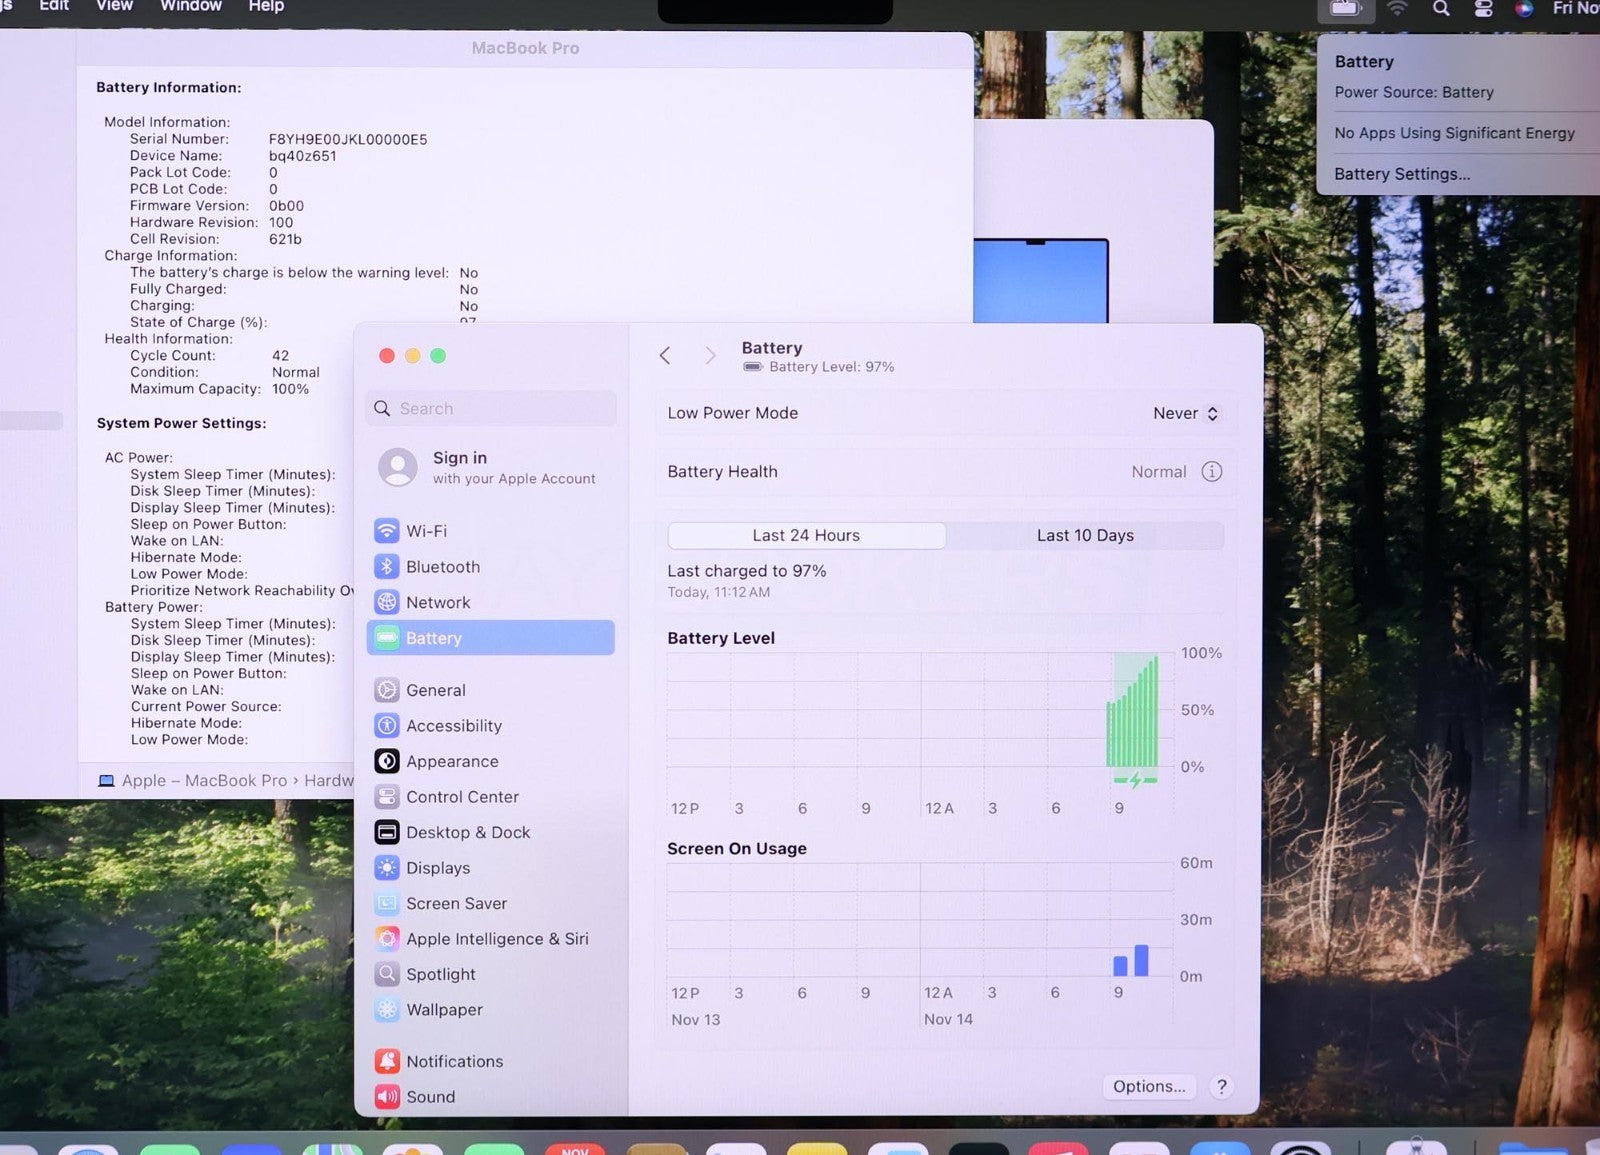
Task: Open Displays settings
Action: coord(437,868)
